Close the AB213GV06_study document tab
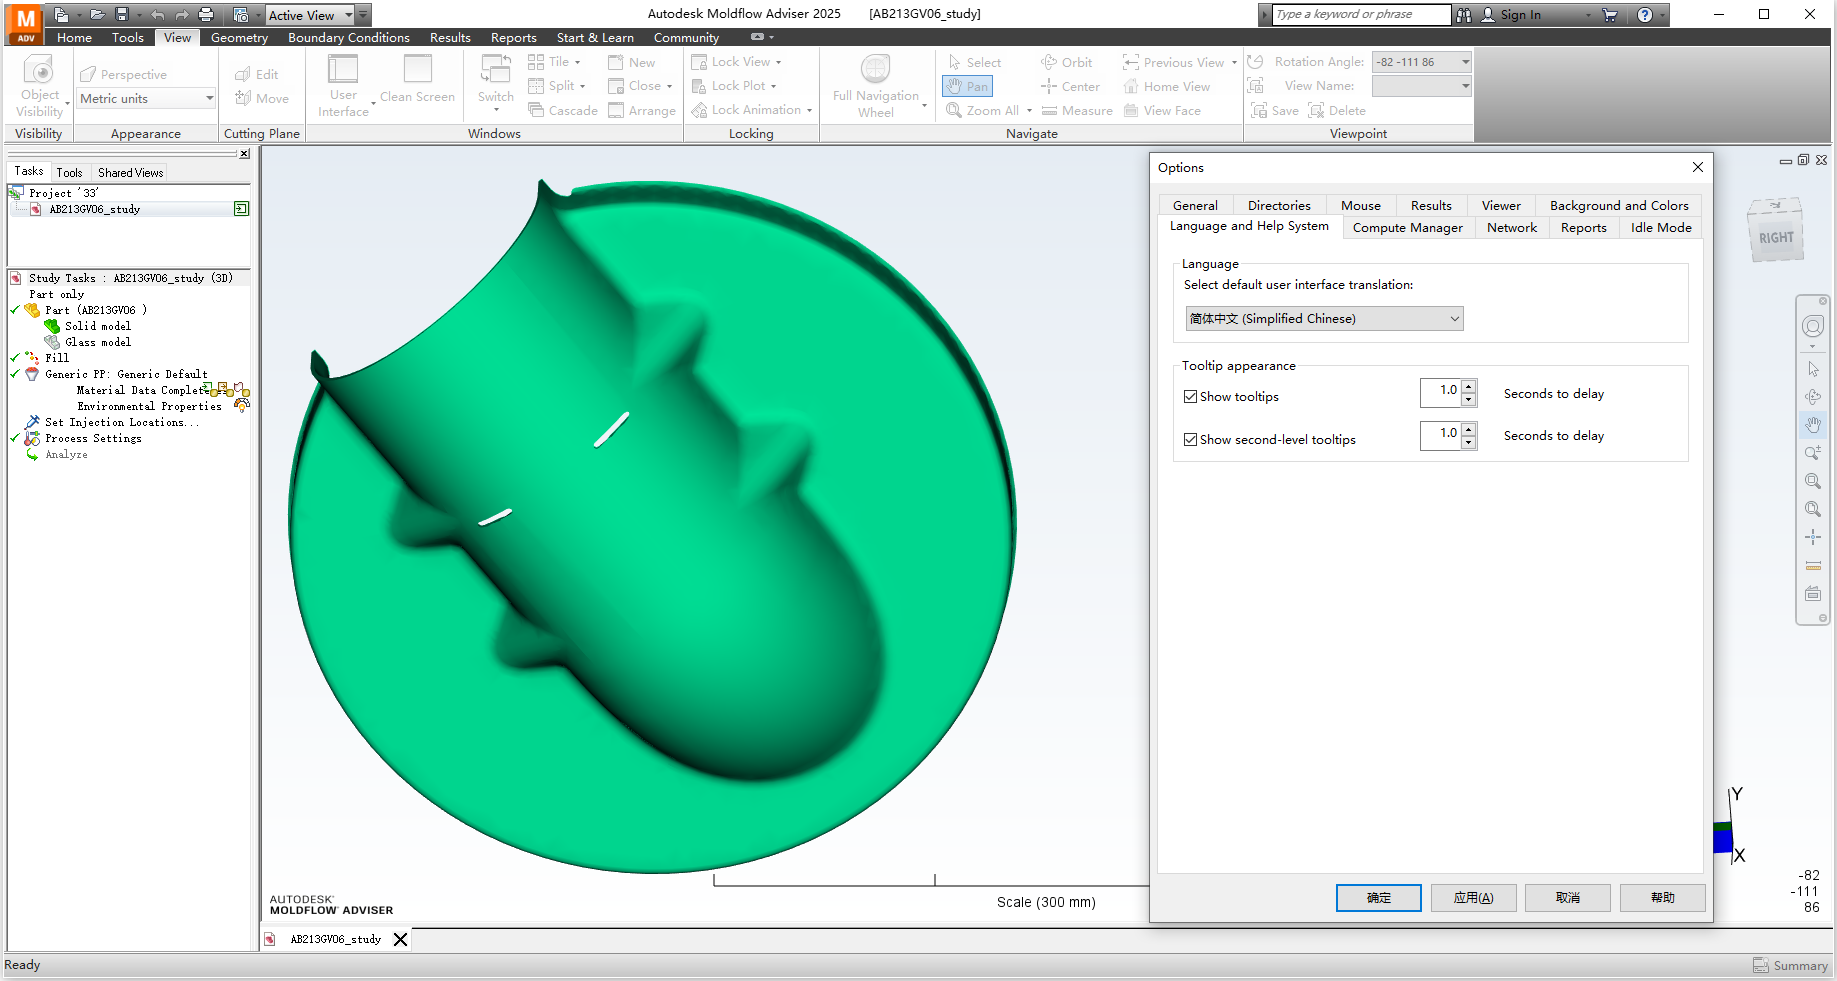The height and width of the screenshot is (981, 1837). [x=400, y=939]
